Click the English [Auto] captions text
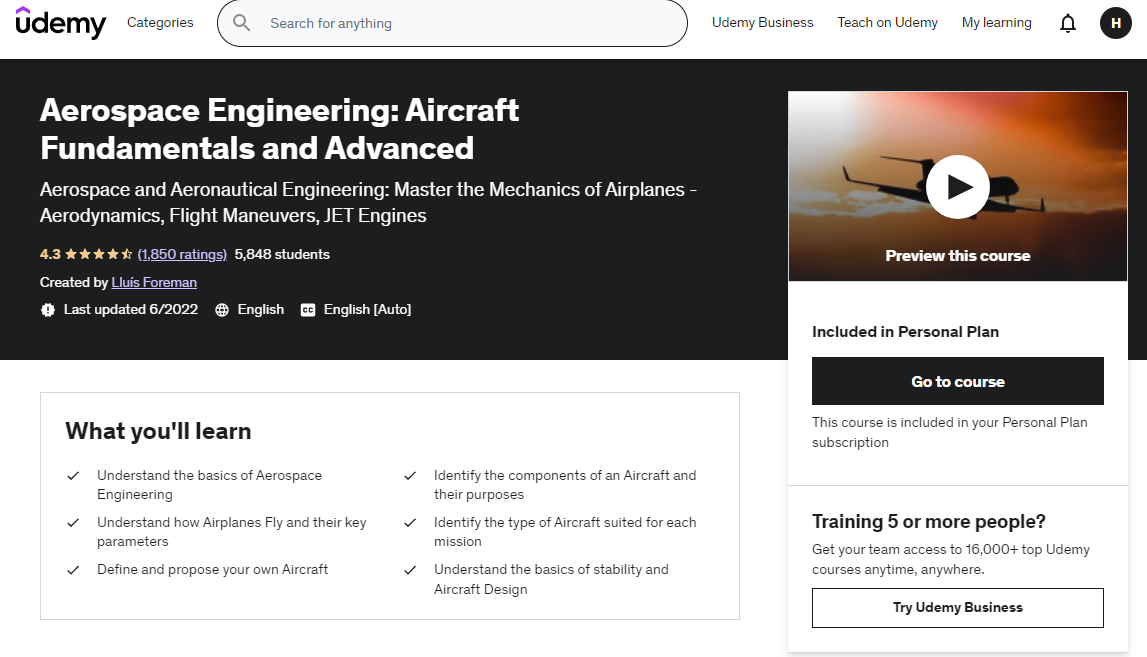 click(367, 309)
